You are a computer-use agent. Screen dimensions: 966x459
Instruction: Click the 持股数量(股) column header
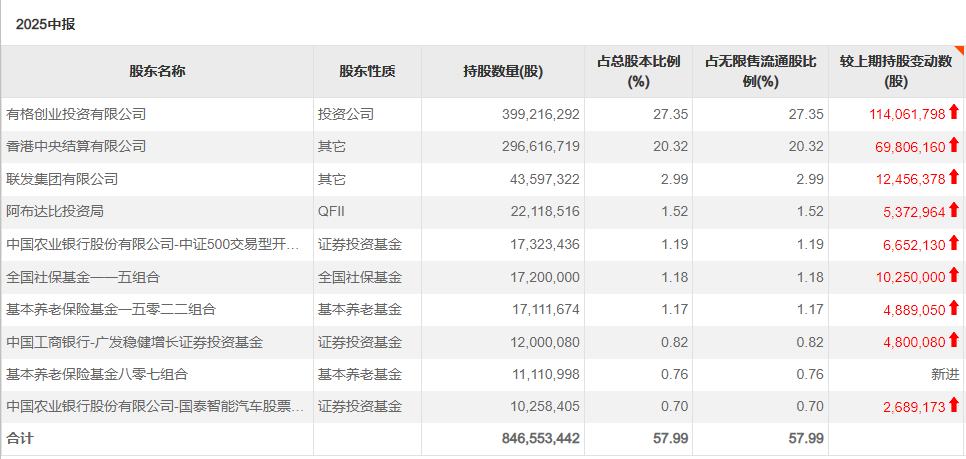pos(502,71)
